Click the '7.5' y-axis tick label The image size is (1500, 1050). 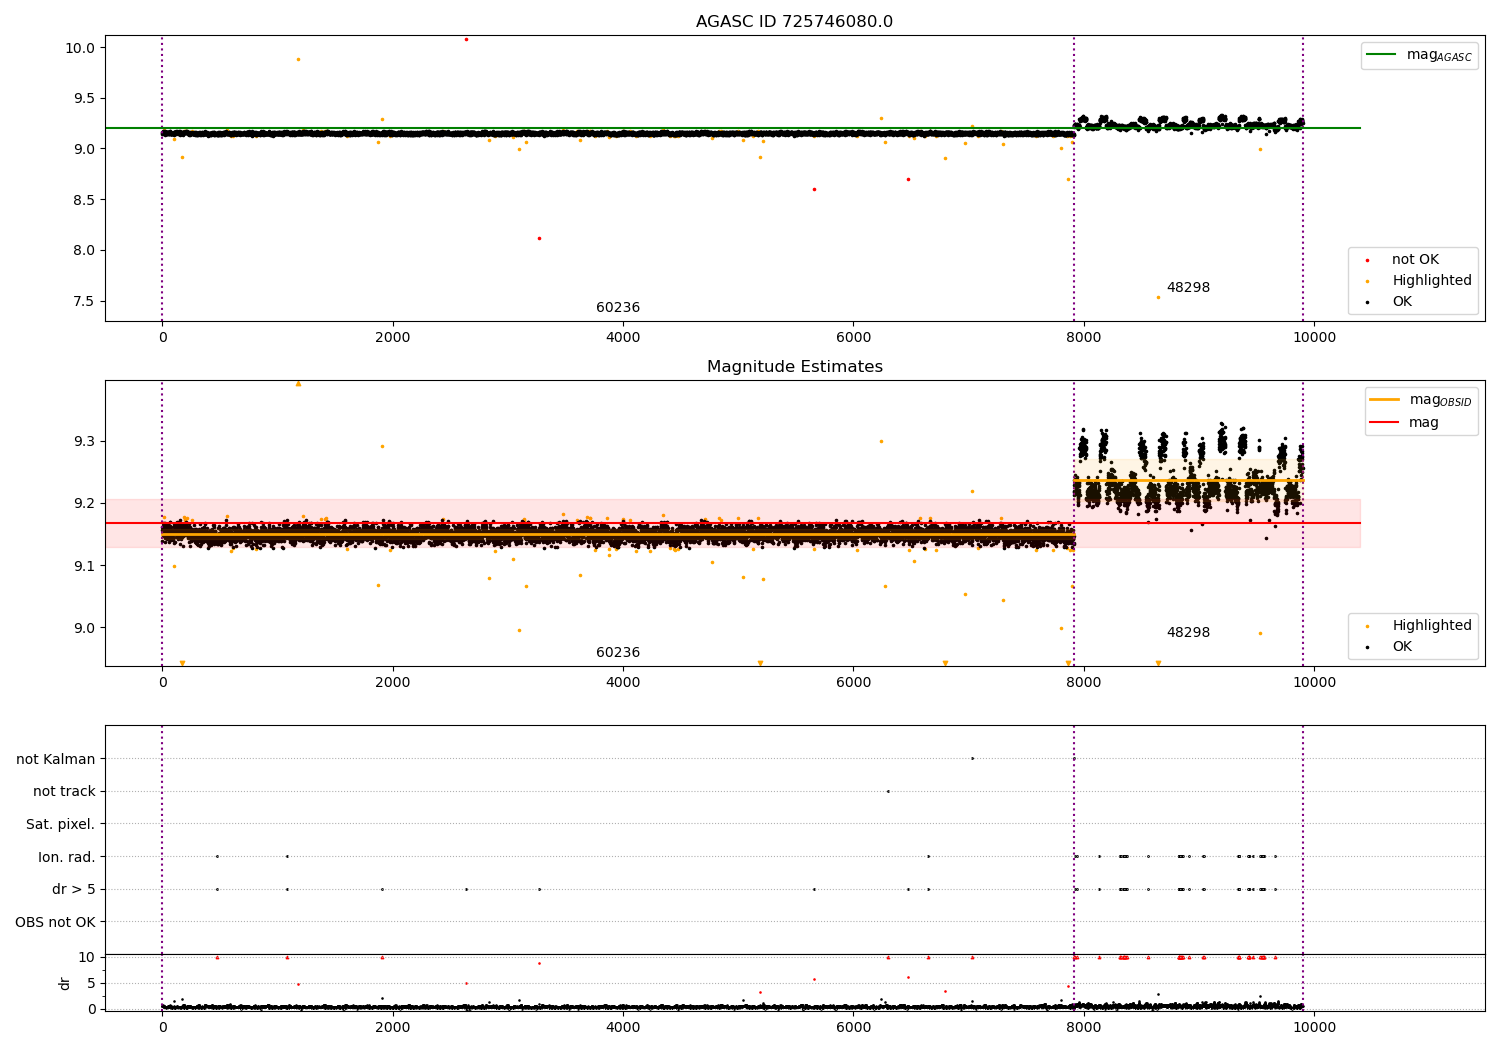84,301
